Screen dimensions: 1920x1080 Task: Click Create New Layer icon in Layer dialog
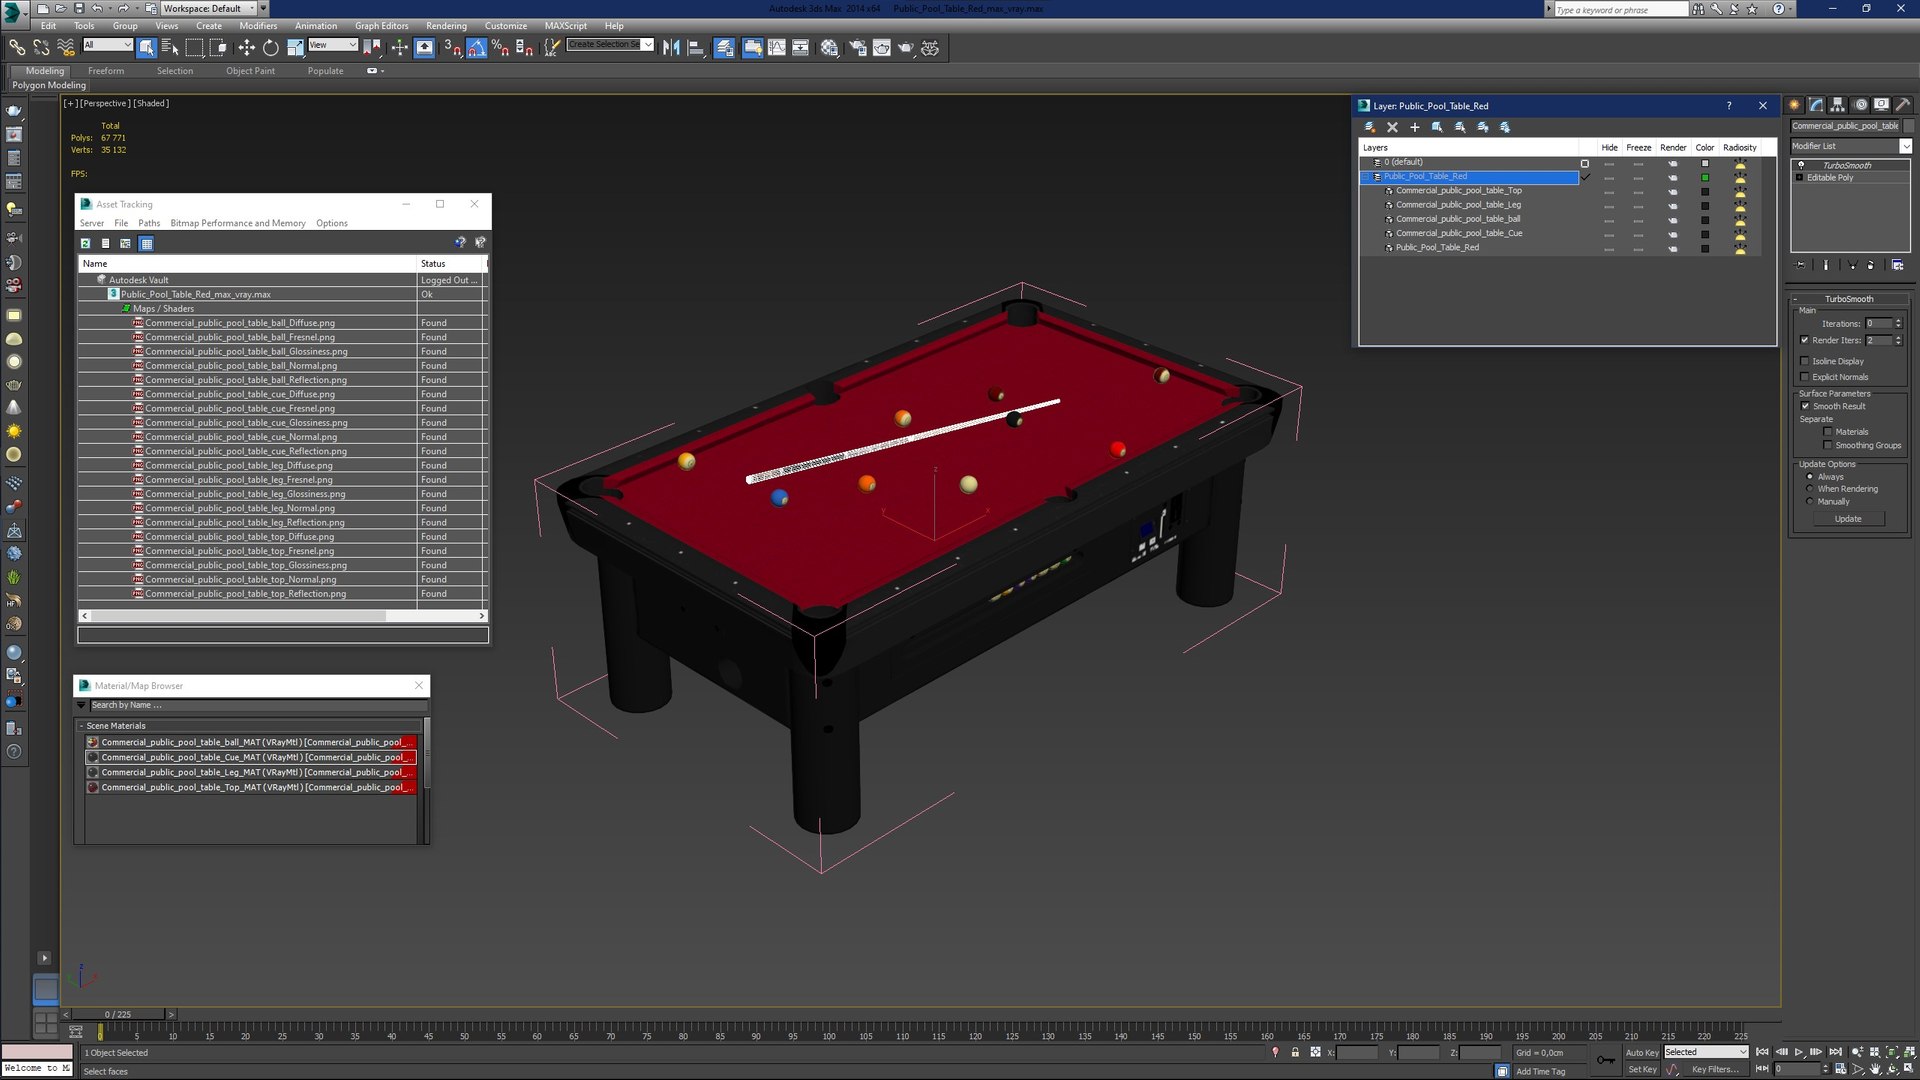pos(1370,127)
